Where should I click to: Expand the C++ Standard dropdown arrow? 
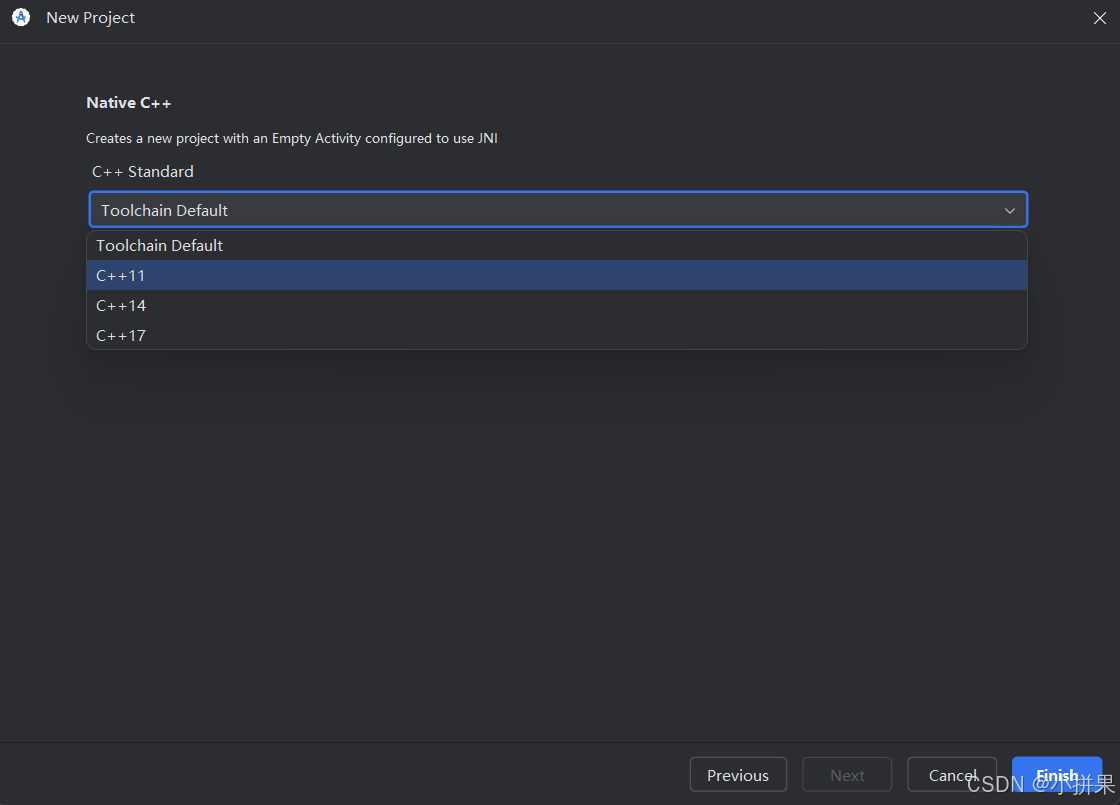(x=1009, y=211)
